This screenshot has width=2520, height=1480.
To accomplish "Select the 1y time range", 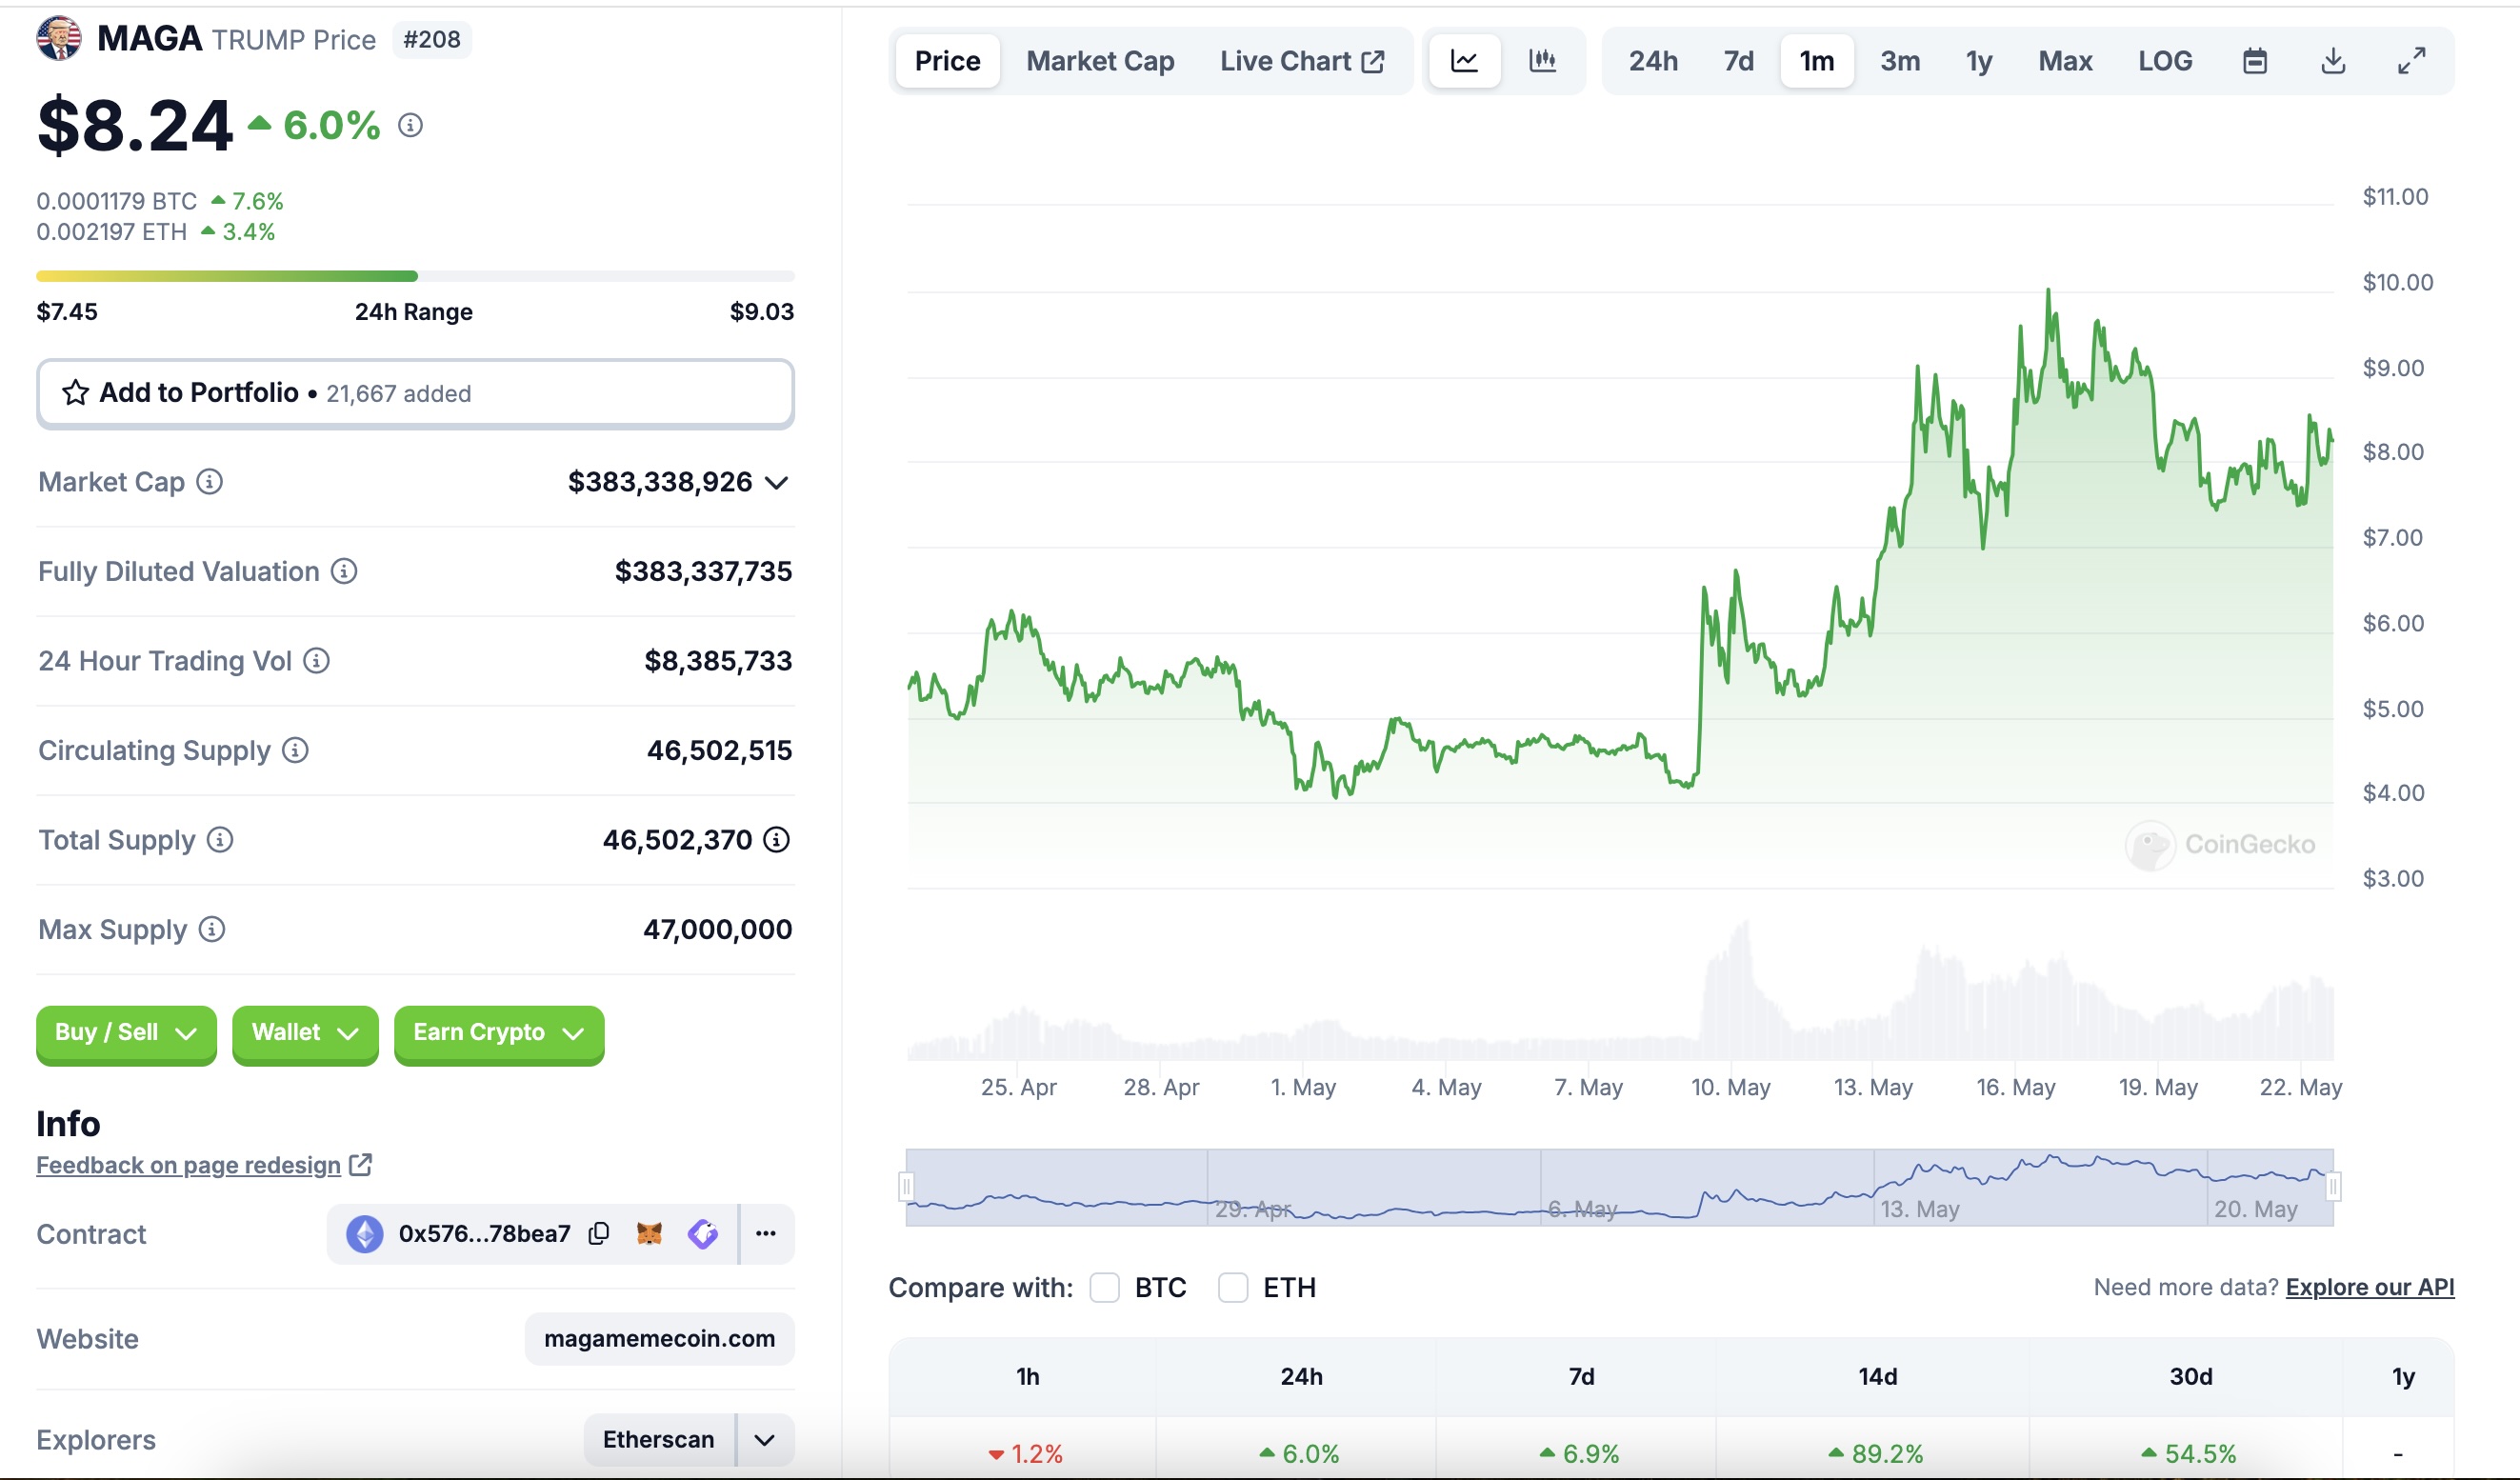I will 1979,61.
